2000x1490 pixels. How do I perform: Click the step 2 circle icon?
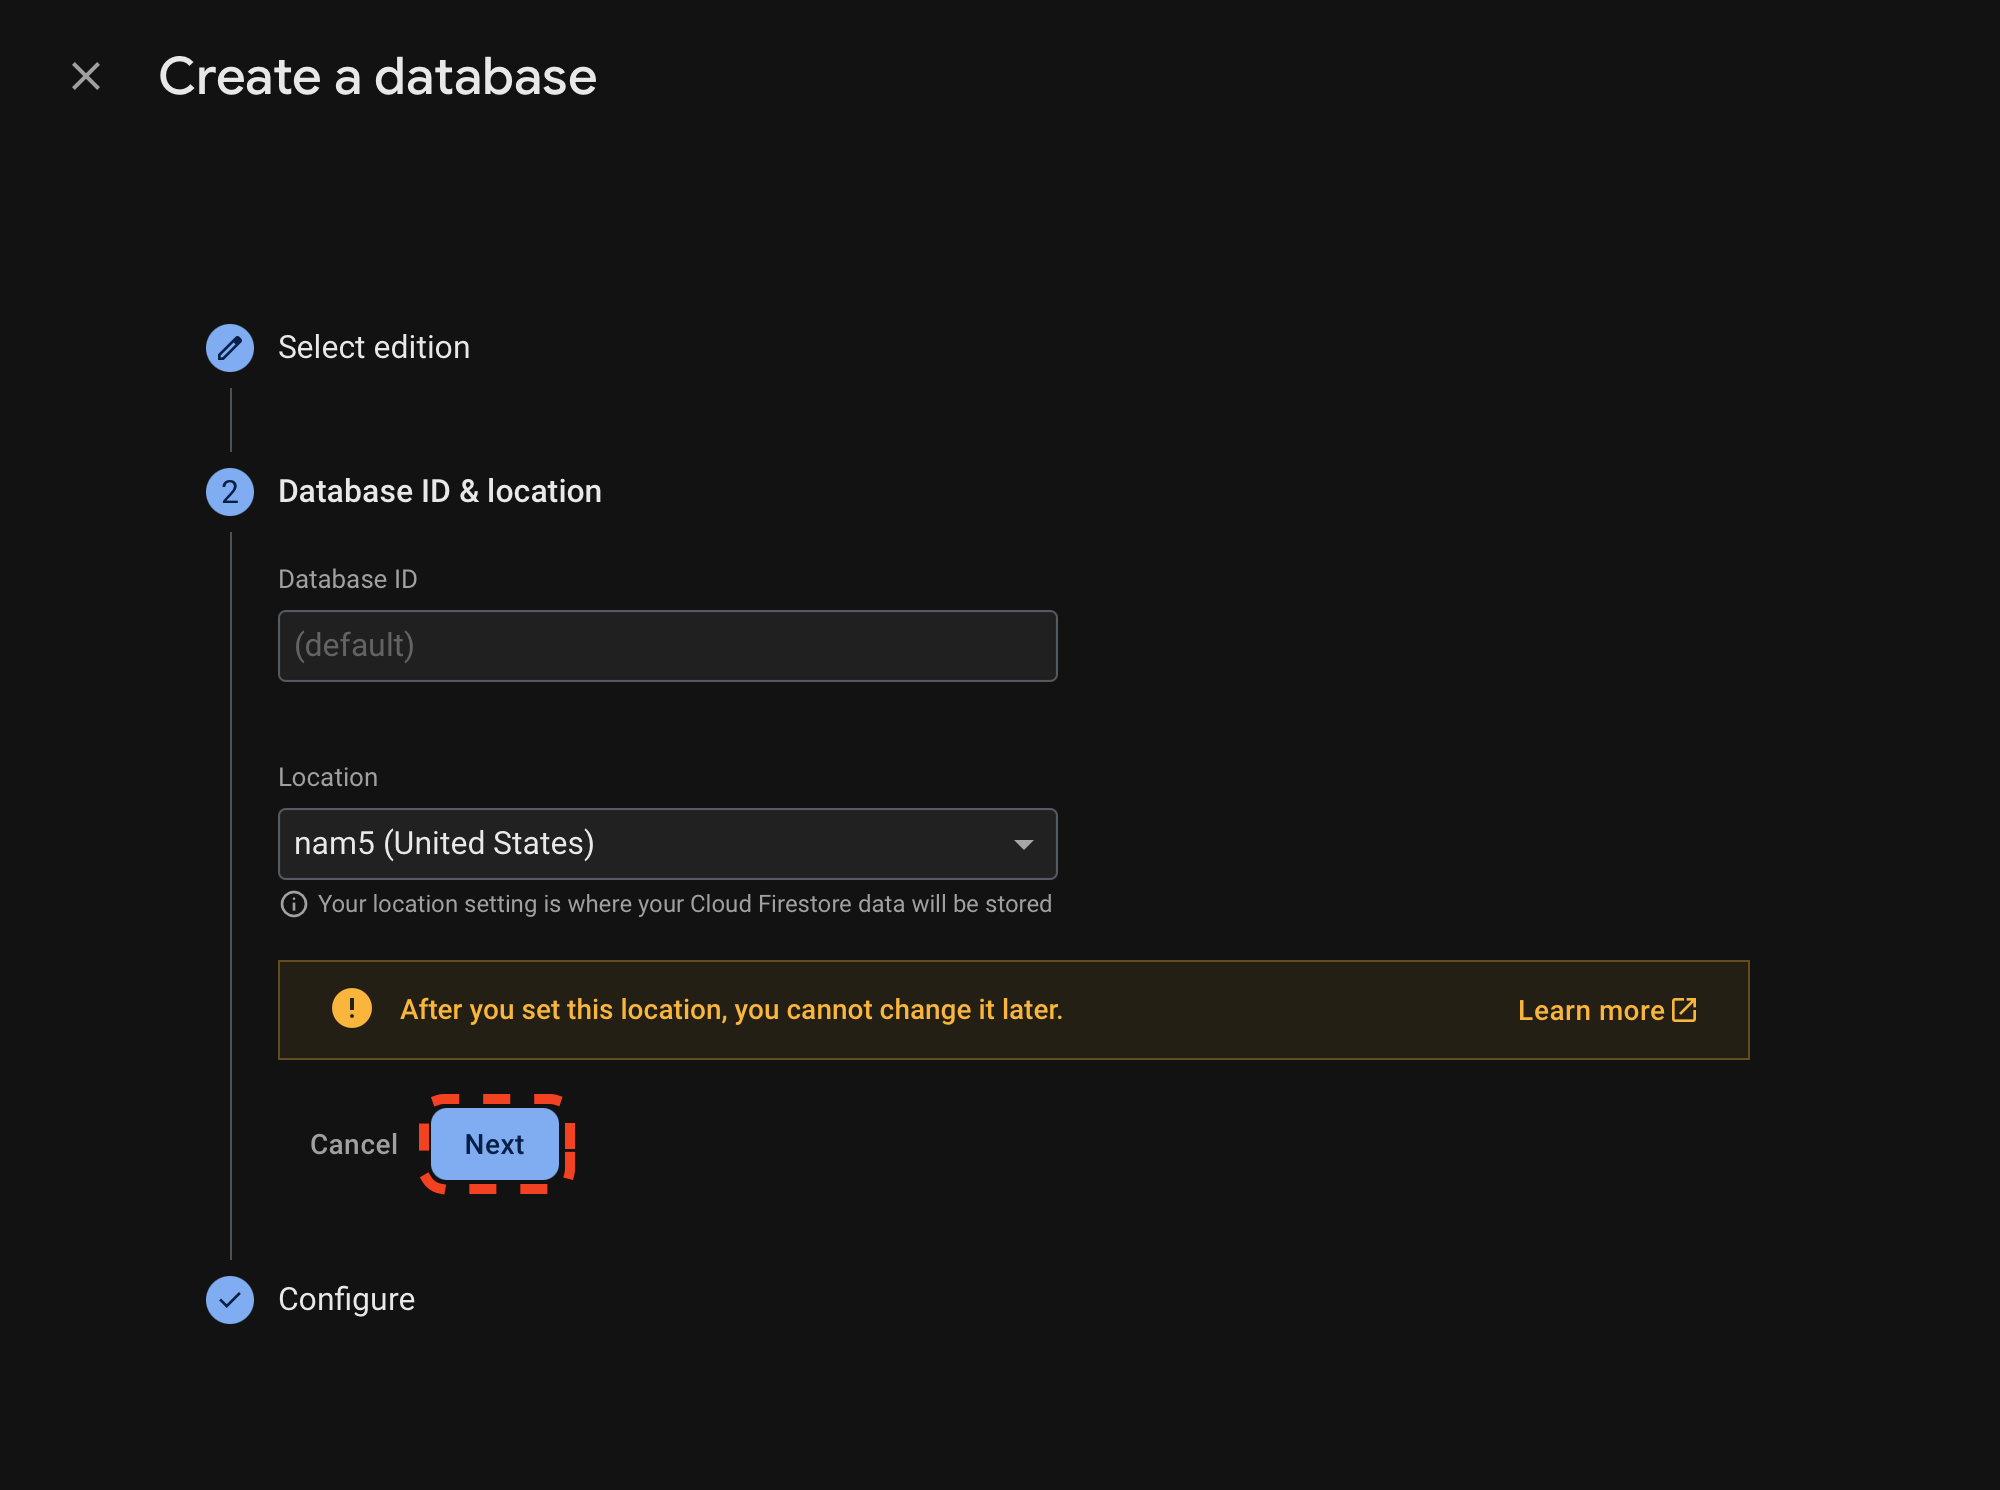point(229,491)
